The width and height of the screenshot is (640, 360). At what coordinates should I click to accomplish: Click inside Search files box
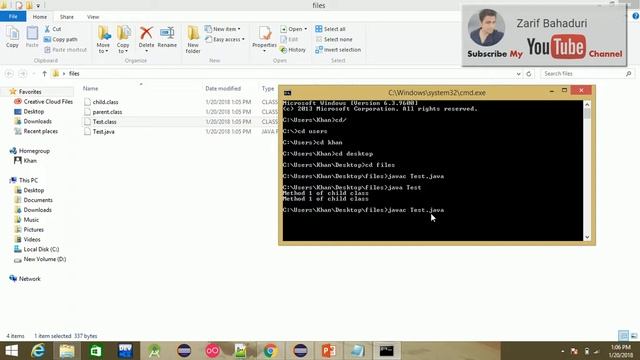pyautogui.click(x=582, y=73)
